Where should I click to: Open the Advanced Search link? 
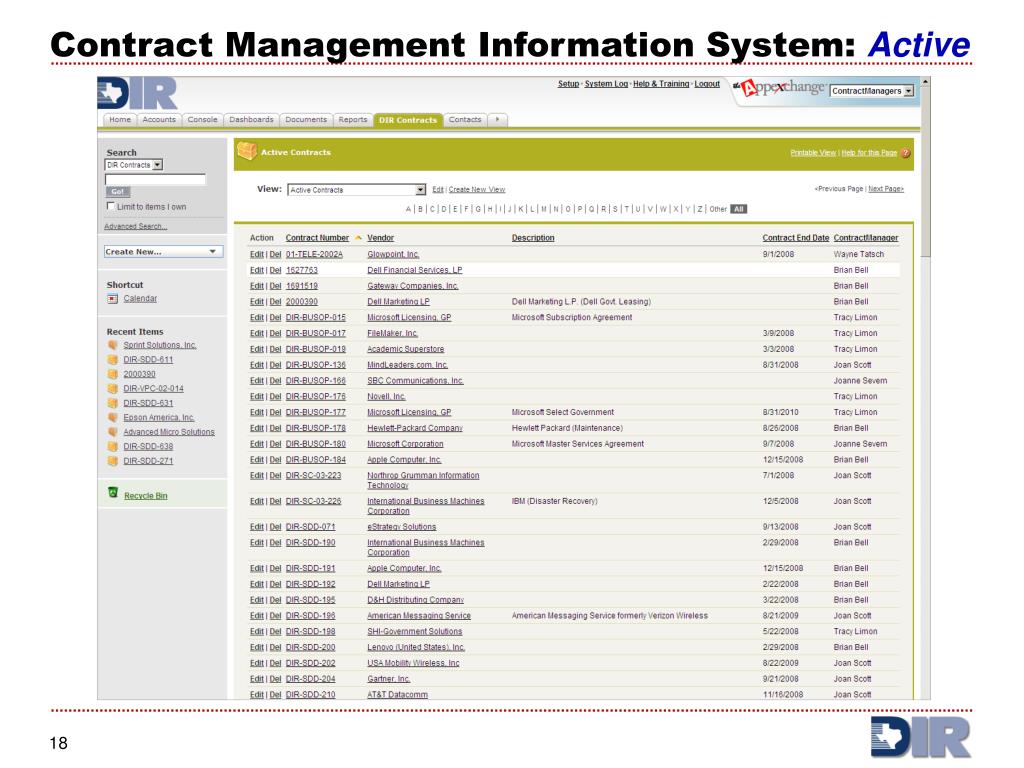click(136, 226)
